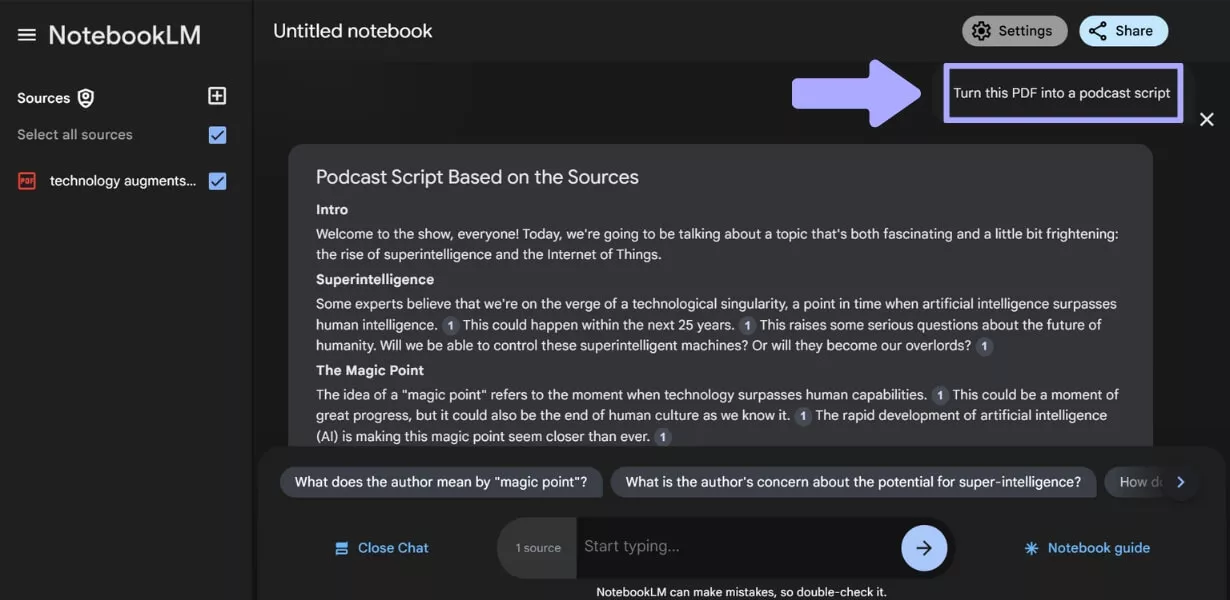Select the question about super-intelligence concerns
1230x600 pixels.
(x=852, y=481)
